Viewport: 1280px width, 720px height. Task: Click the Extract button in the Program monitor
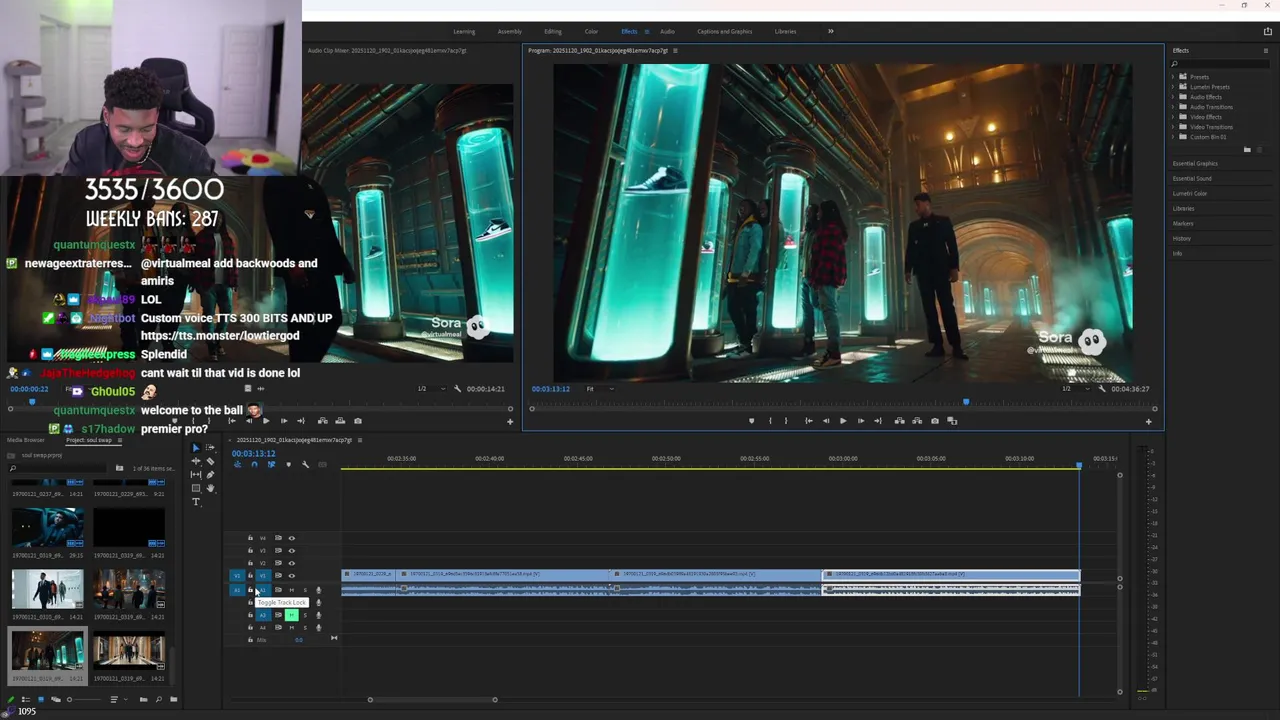[x=917, y=421]
